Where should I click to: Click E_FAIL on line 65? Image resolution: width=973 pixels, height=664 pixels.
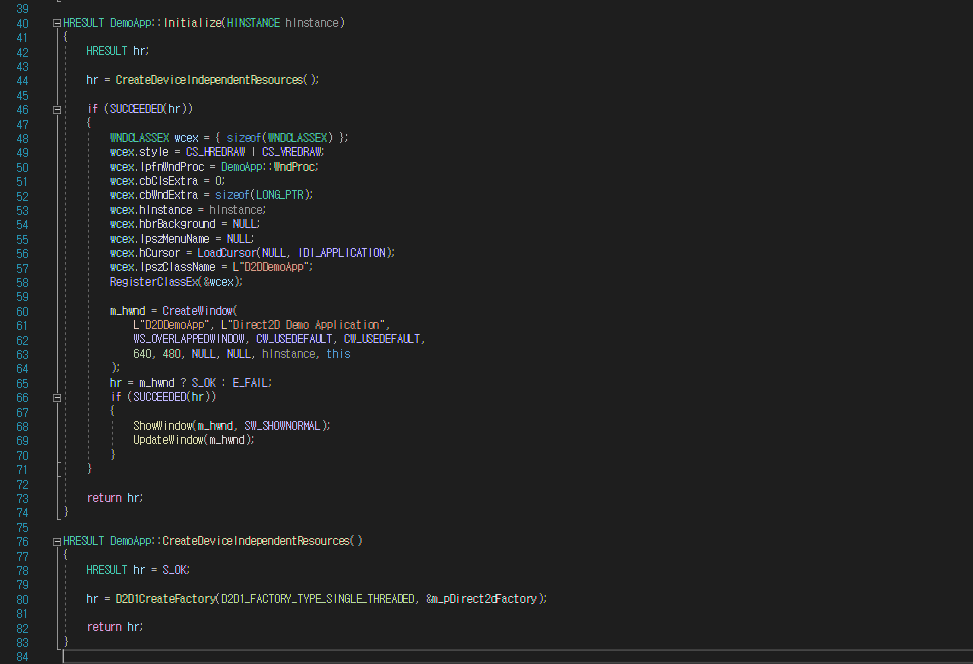(x=250, y=383)
